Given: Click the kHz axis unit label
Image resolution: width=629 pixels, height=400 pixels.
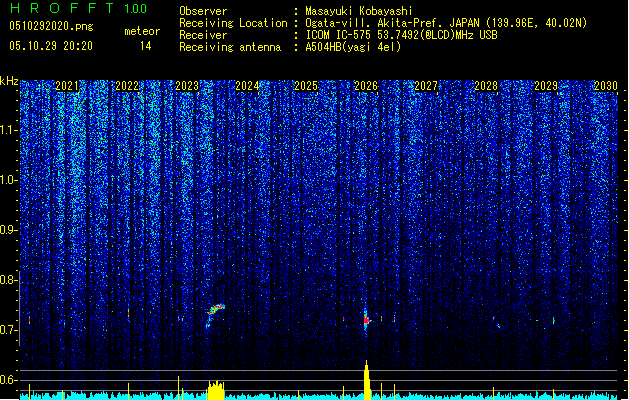Looking at the screenshot, I should coord(9,81).
